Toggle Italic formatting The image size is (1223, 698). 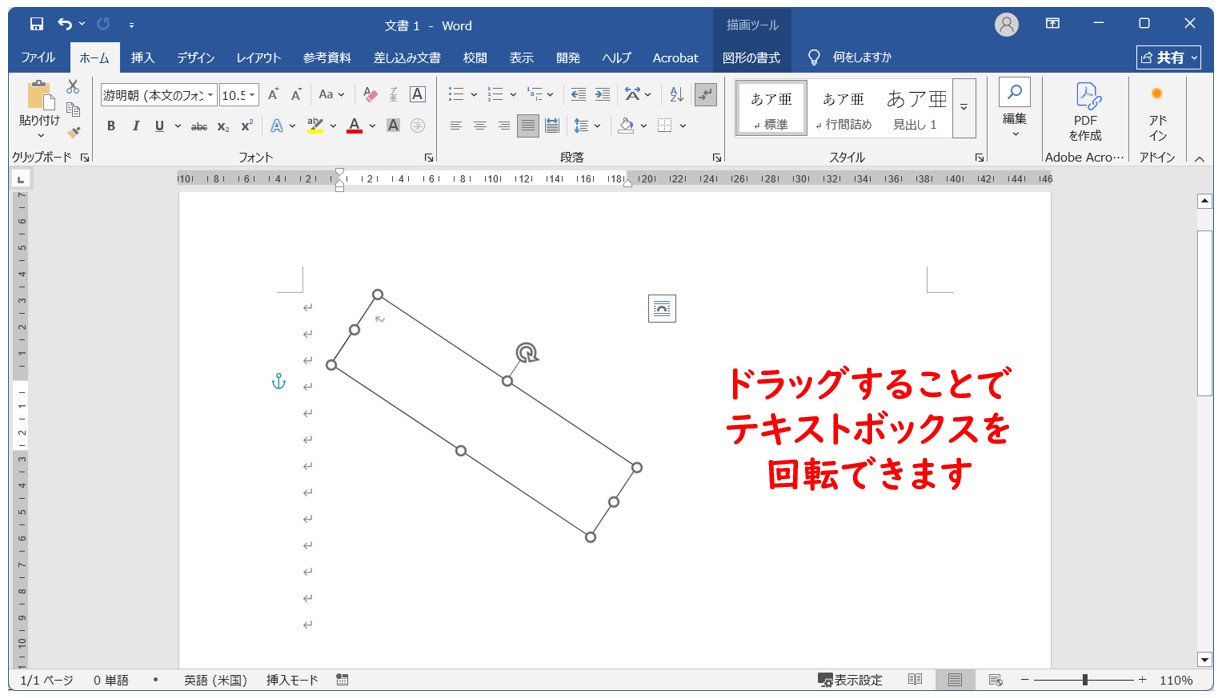[x=135, y=126]
